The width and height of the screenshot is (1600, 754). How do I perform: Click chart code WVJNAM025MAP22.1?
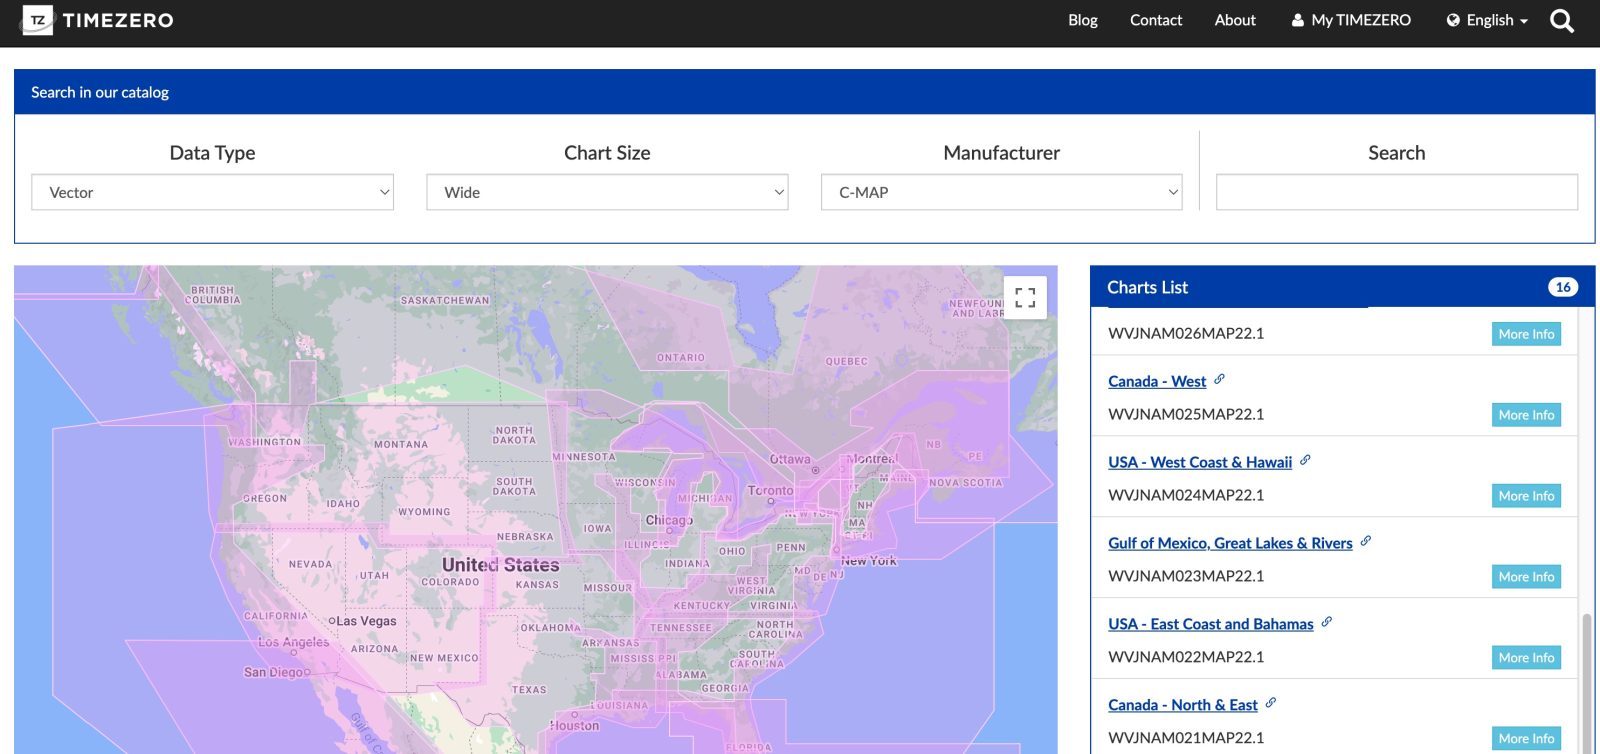pyautogui.click(x=1186, y=414)
